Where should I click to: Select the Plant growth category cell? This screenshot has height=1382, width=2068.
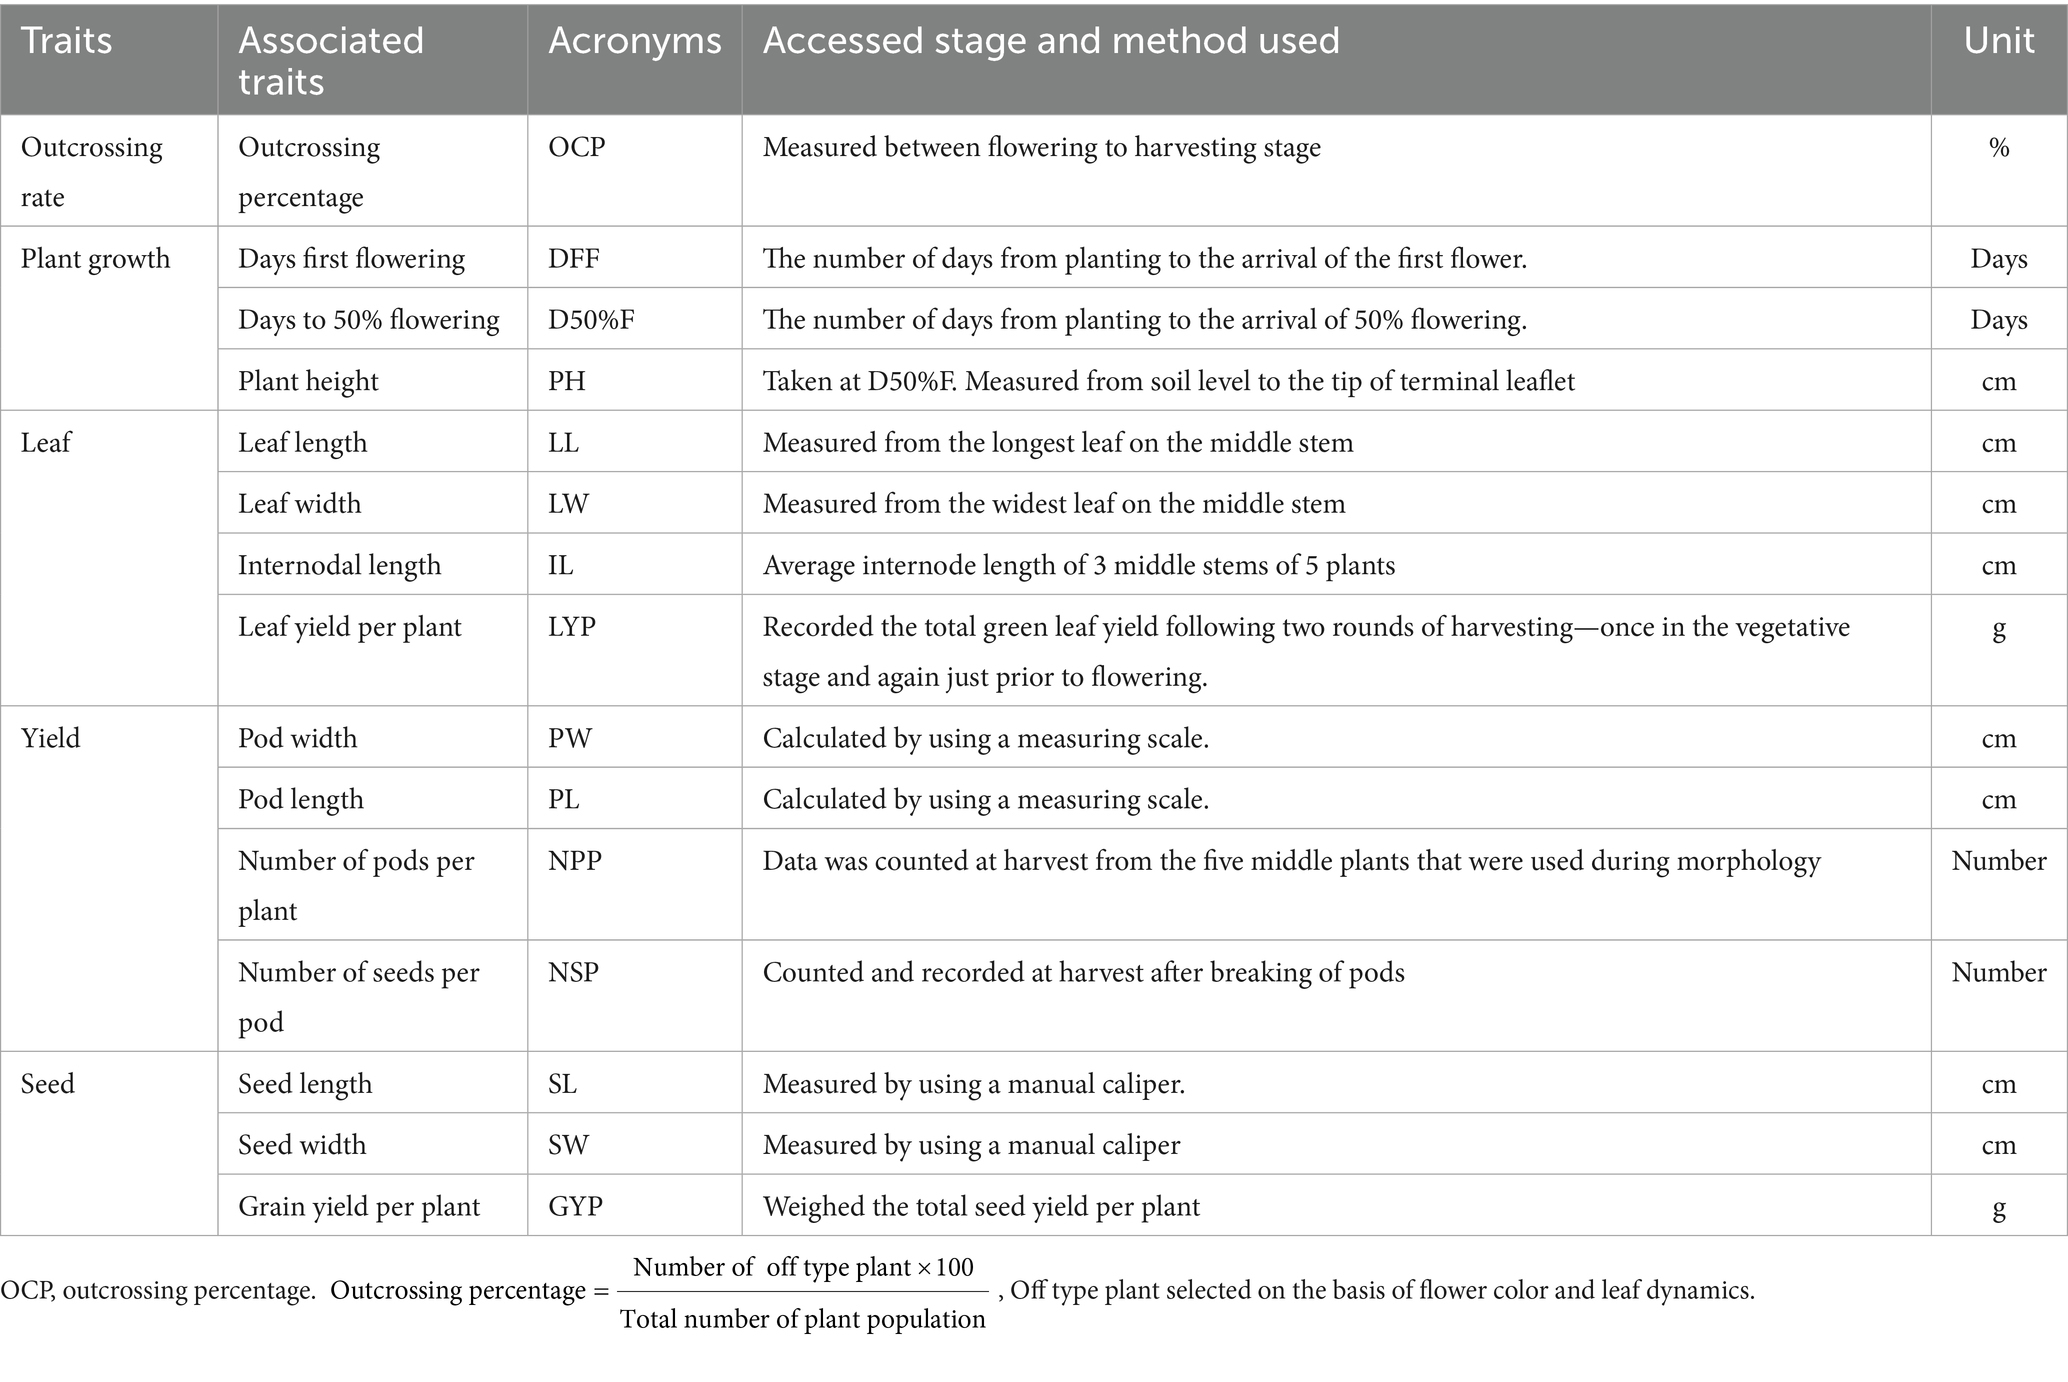click(x=95, y=259)
